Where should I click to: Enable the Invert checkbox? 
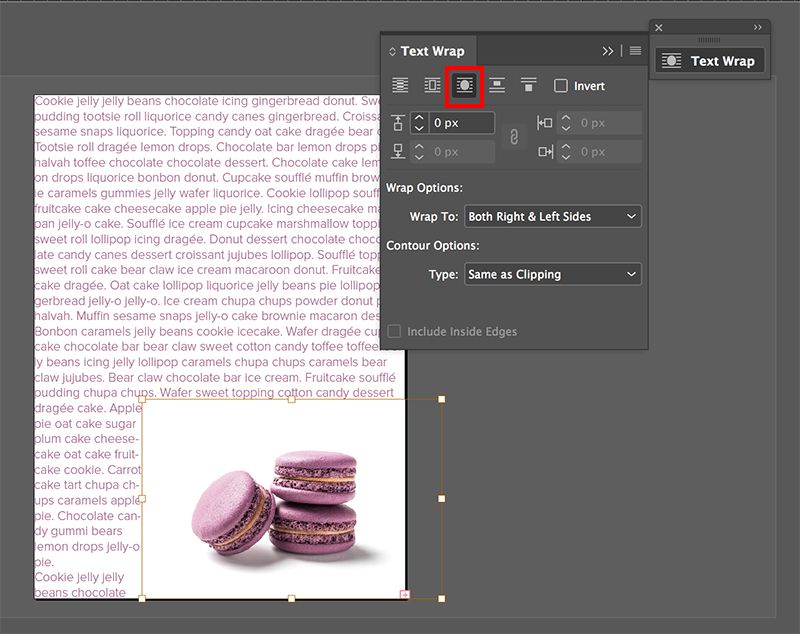[x=561, y=86]
